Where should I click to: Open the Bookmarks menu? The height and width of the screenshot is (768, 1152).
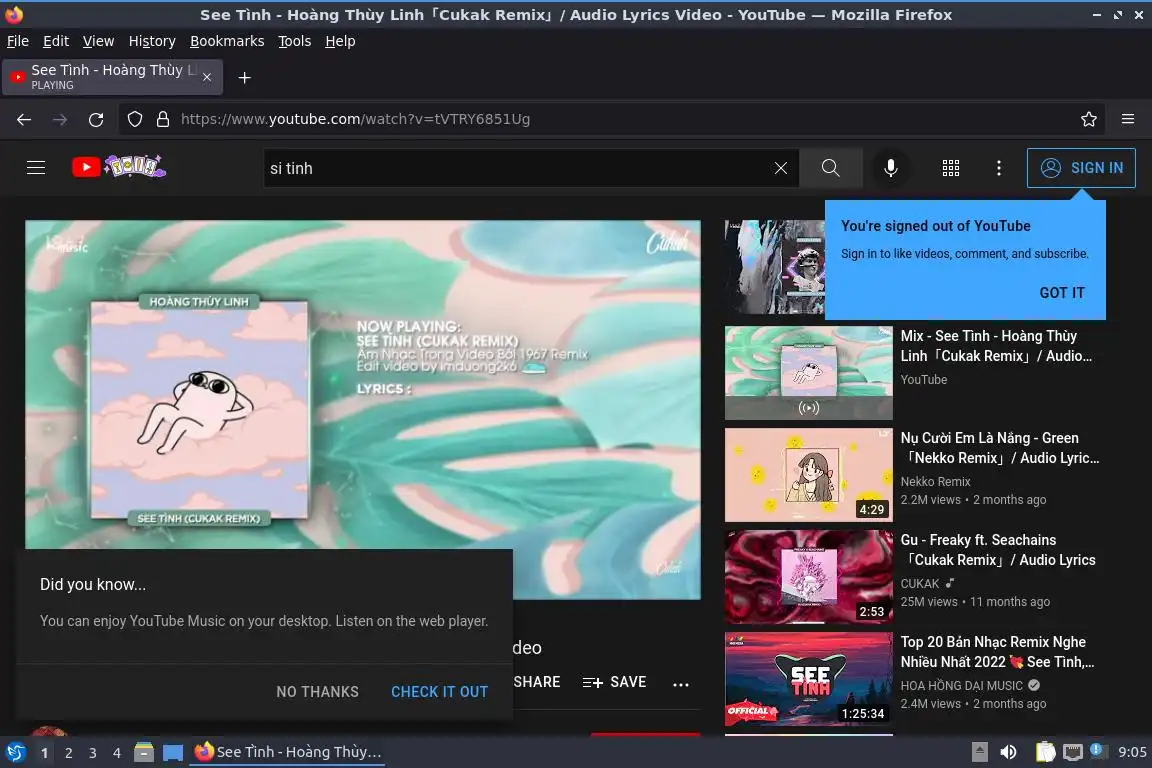(x=227, y=41)
